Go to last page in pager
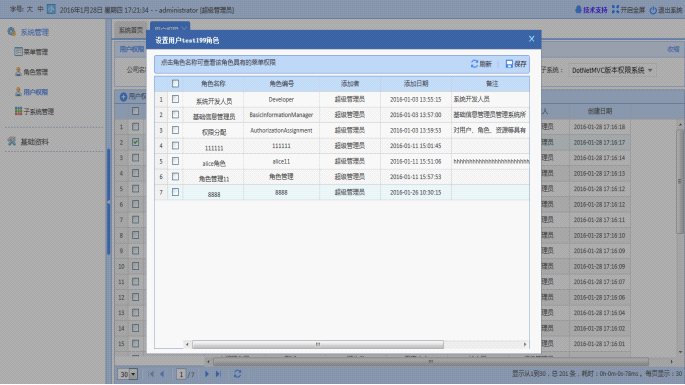The image size is (685, 385). pyautogui.click(x=218, y=374)
